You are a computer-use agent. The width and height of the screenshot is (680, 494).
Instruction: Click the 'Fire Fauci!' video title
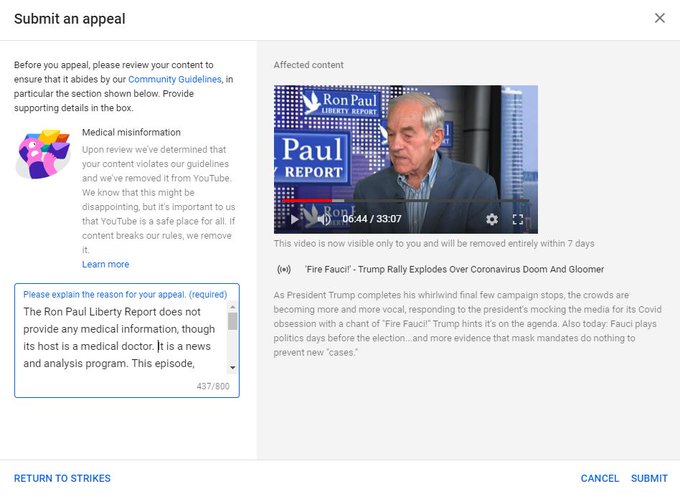pos(454,269)
